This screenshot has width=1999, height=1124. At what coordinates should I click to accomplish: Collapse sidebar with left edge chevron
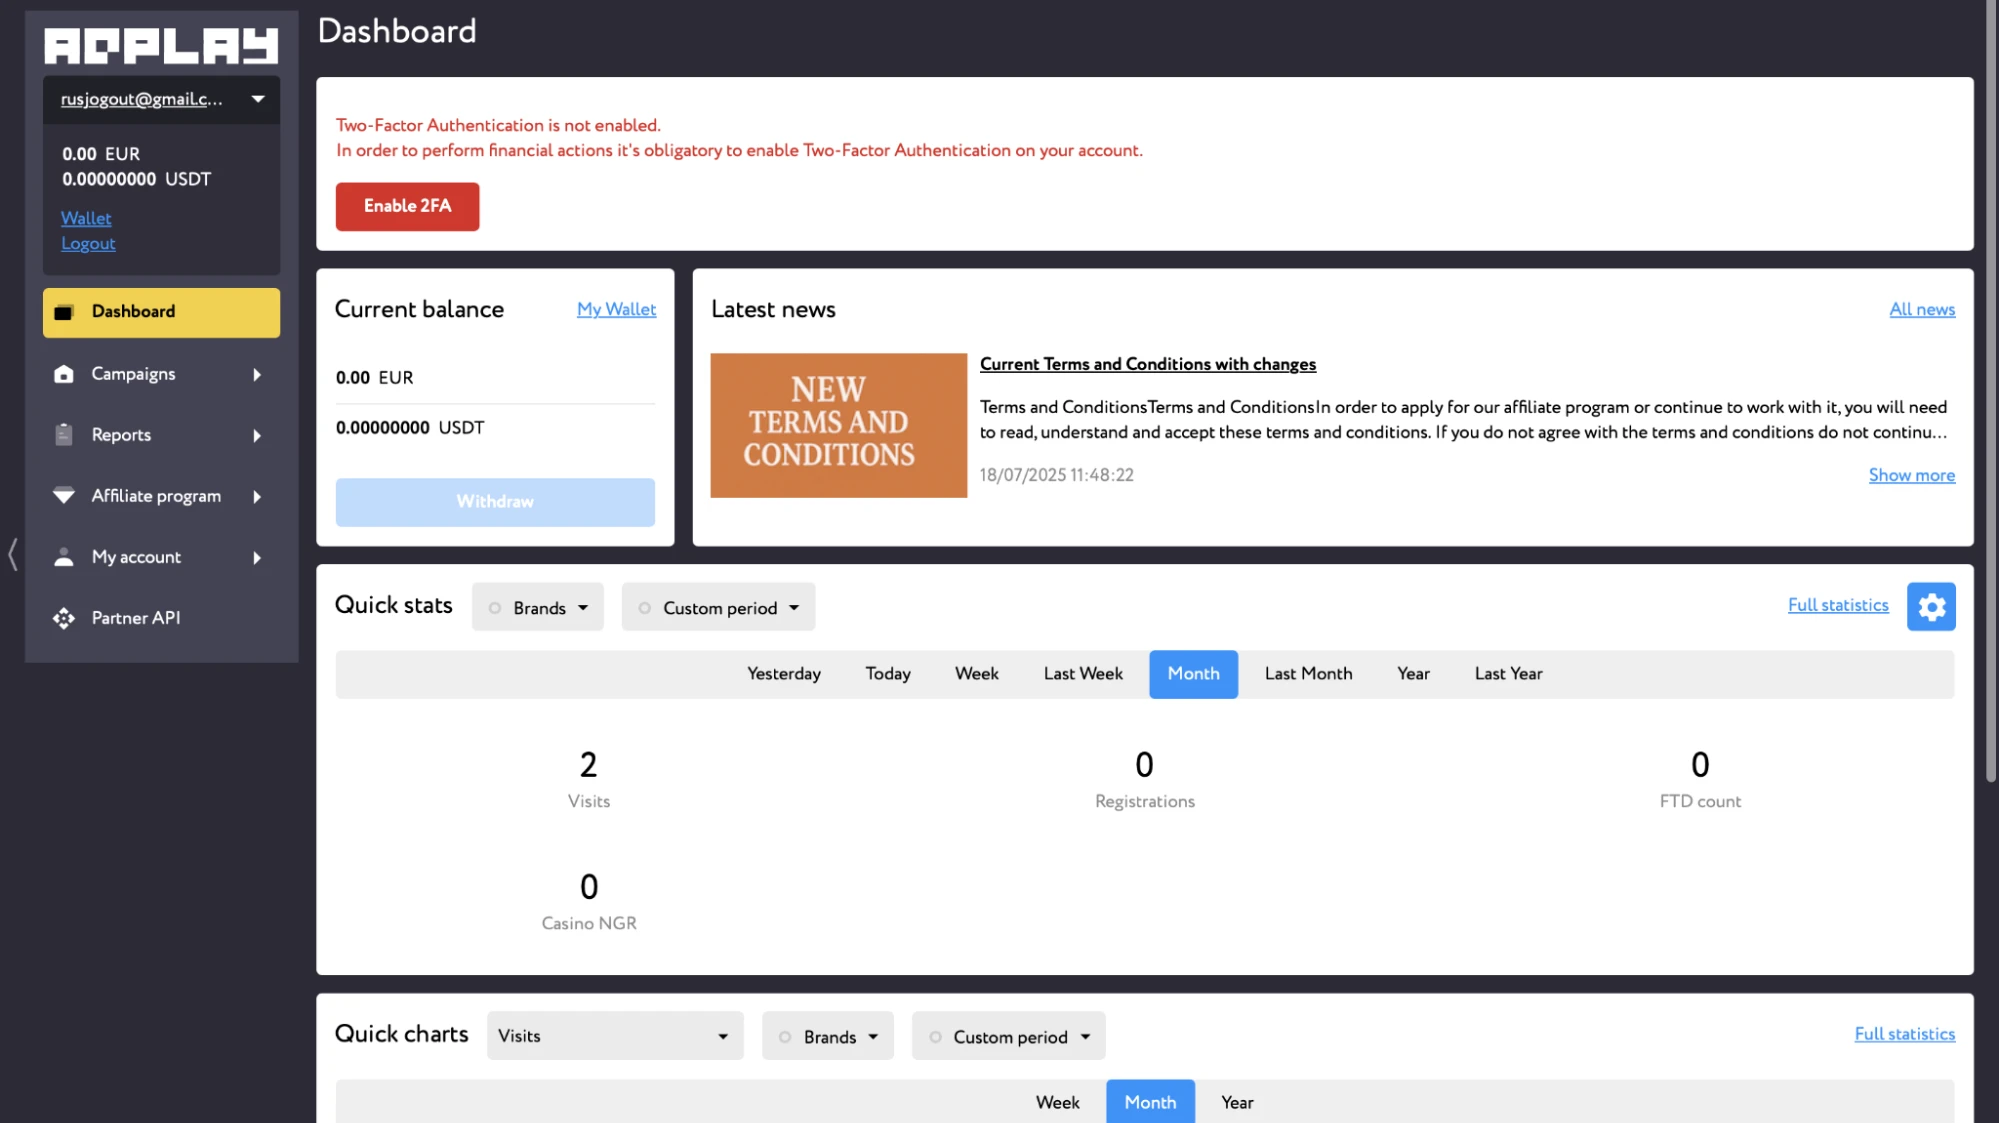(13, 554)
